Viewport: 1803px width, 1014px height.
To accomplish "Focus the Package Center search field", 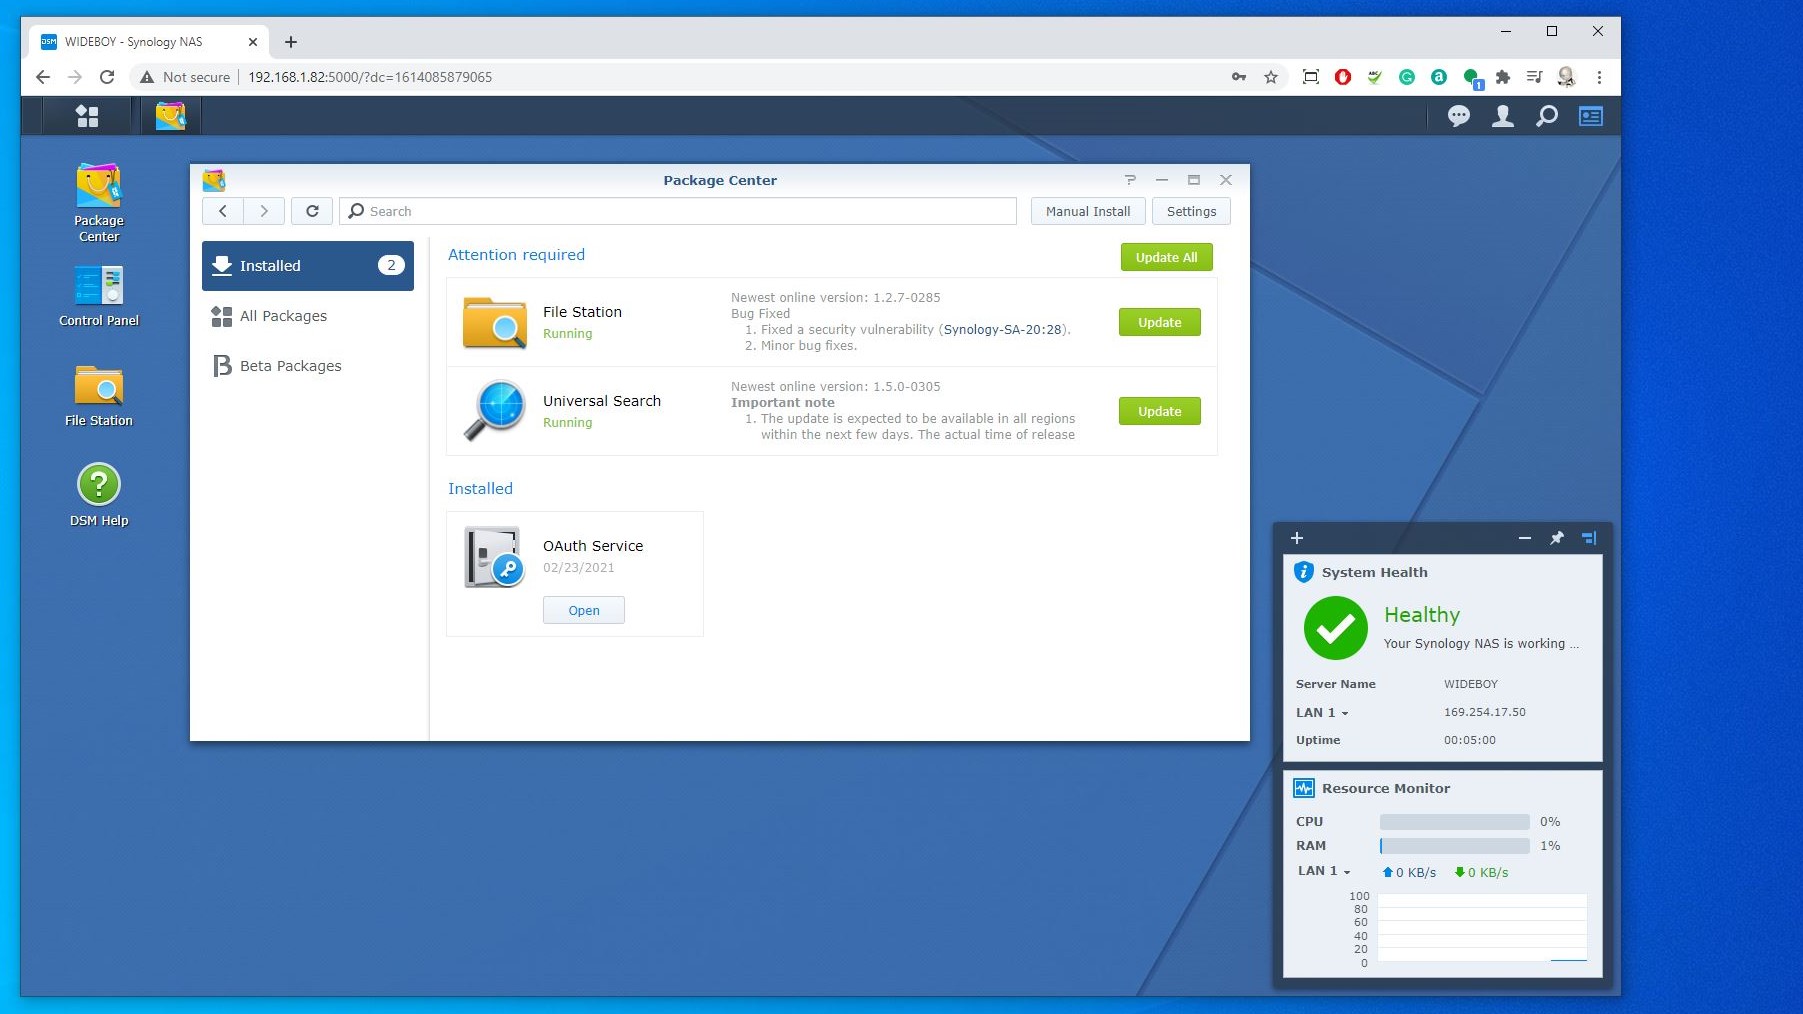I will [x=678, y=211].
